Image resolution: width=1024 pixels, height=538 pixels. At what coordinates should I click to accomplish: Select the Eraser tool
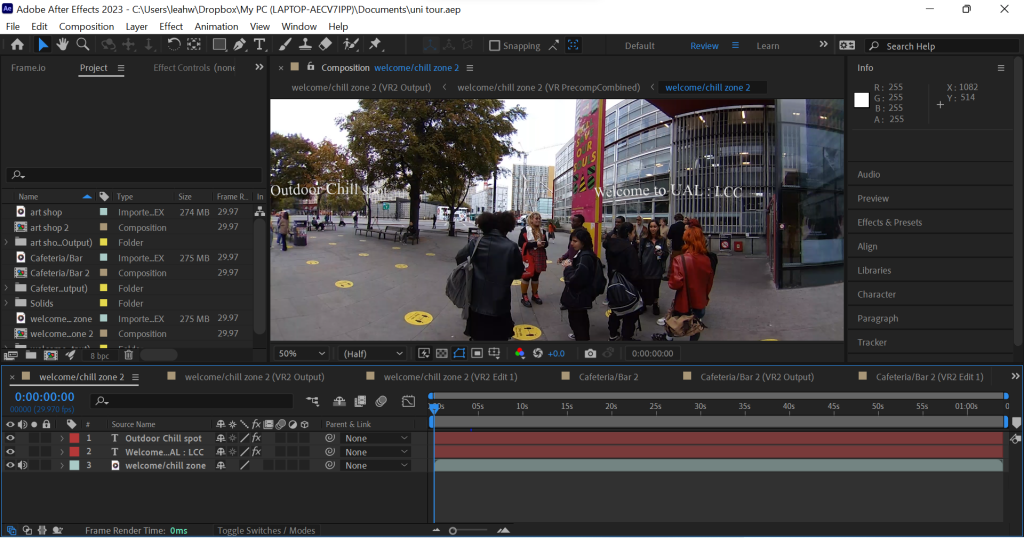[x=325, y=44]
